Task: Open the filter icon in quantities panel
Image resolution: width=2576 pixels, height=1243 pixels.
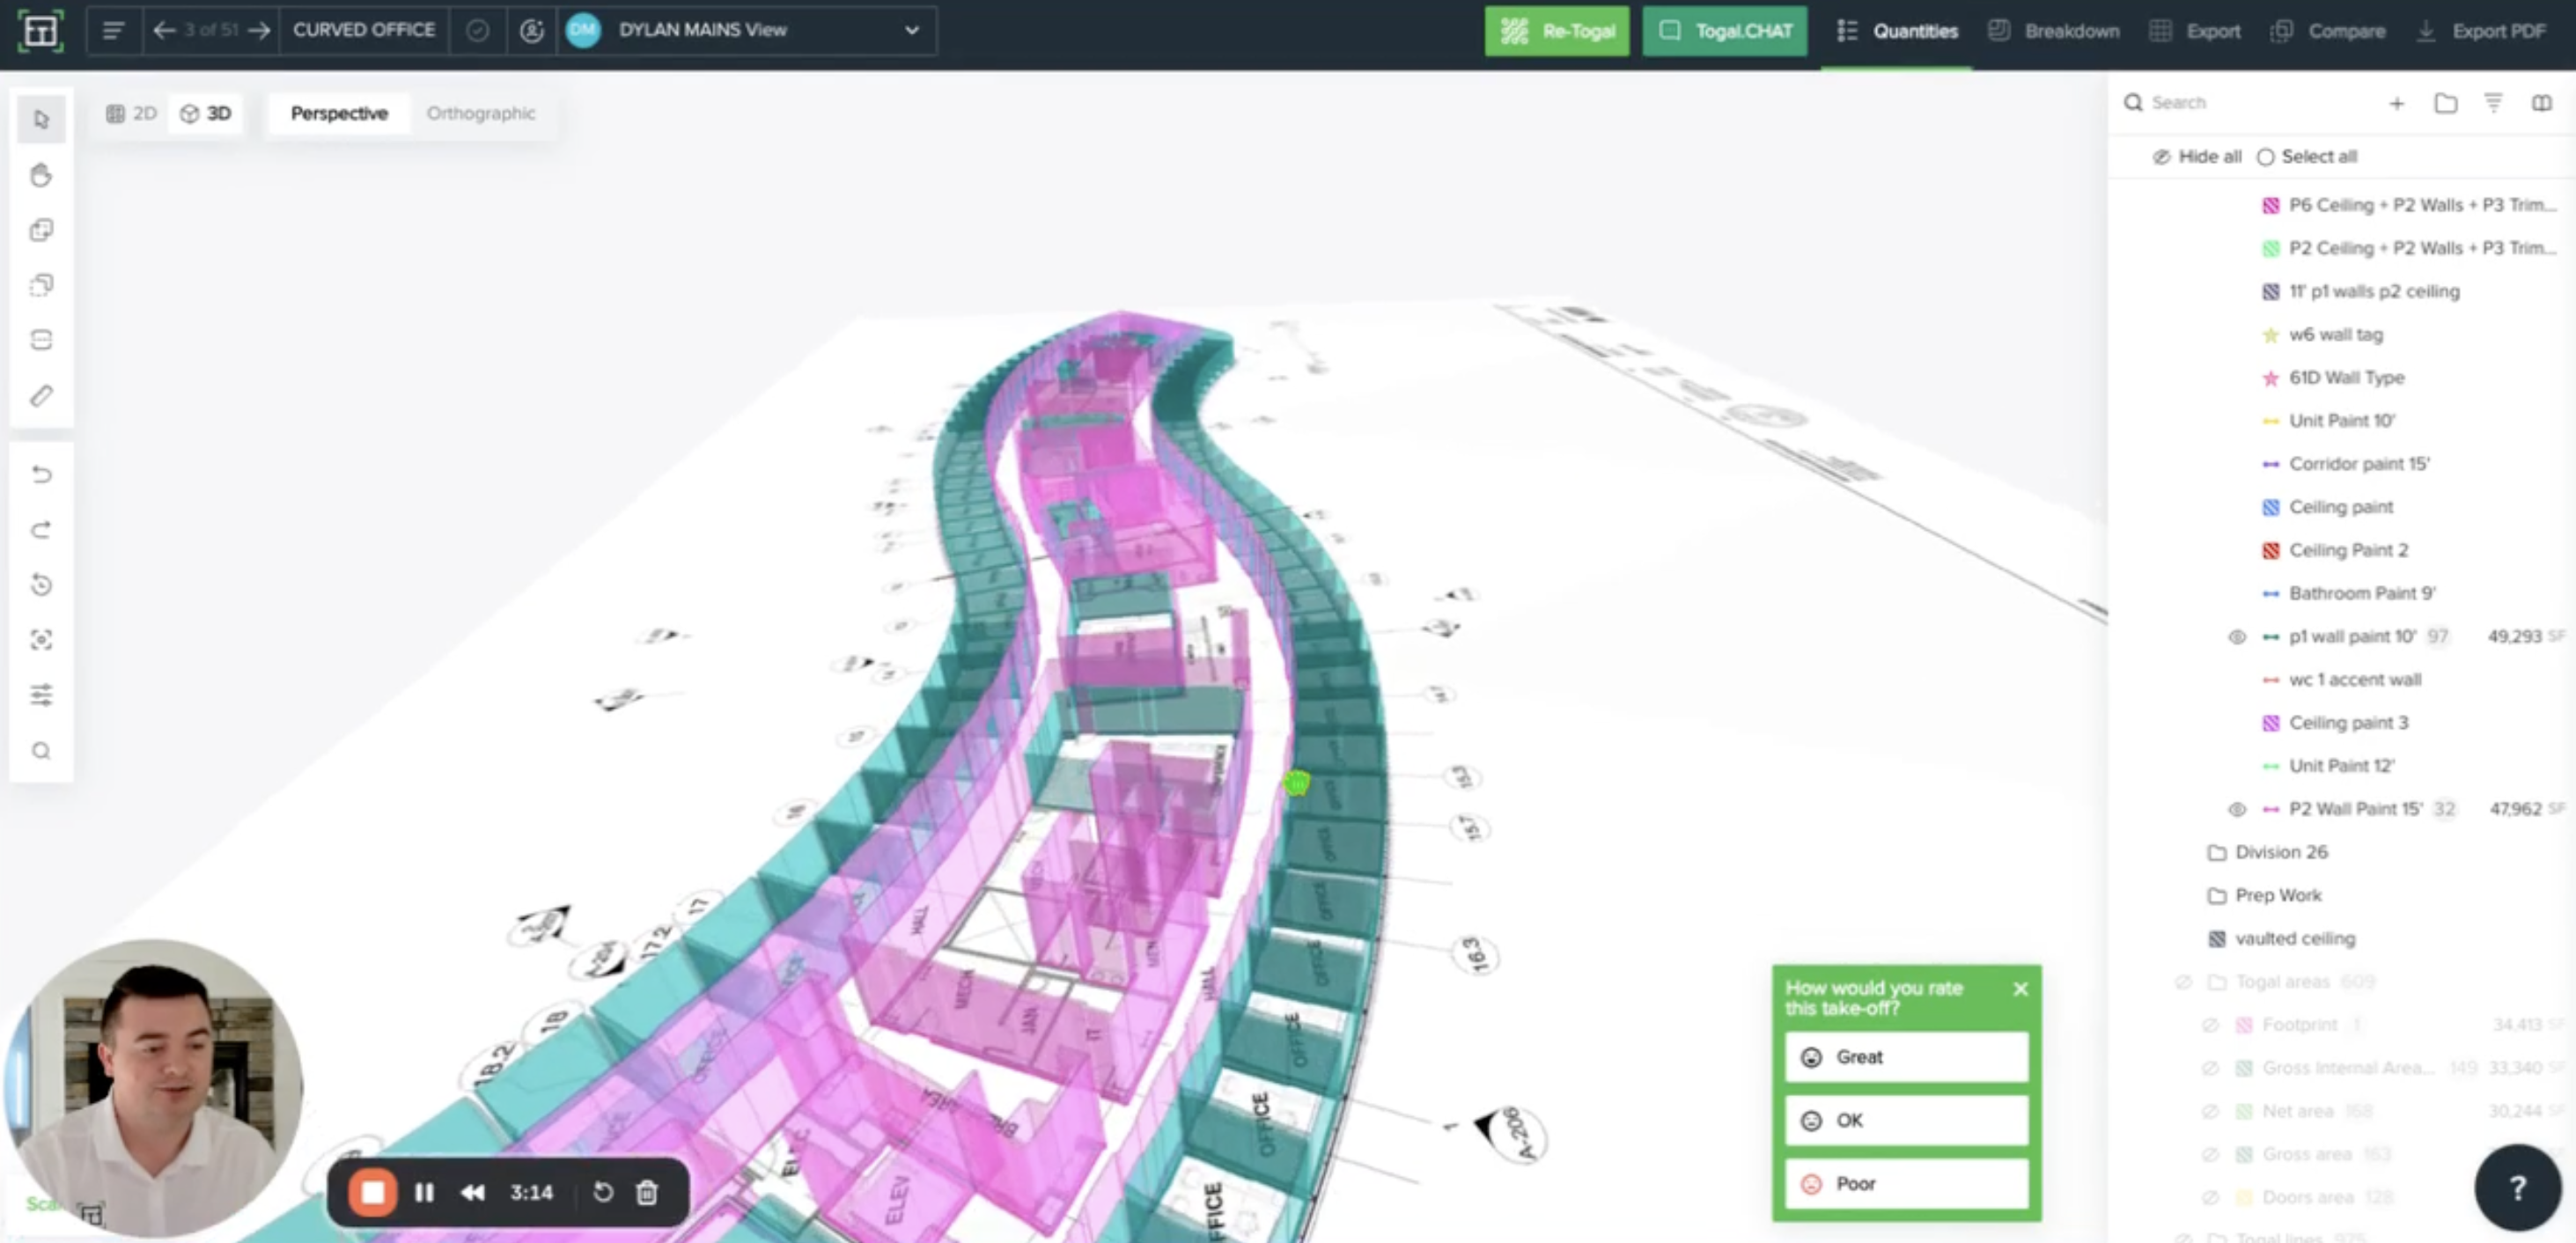Action: pyautogui.click(x=2493, y=103)
